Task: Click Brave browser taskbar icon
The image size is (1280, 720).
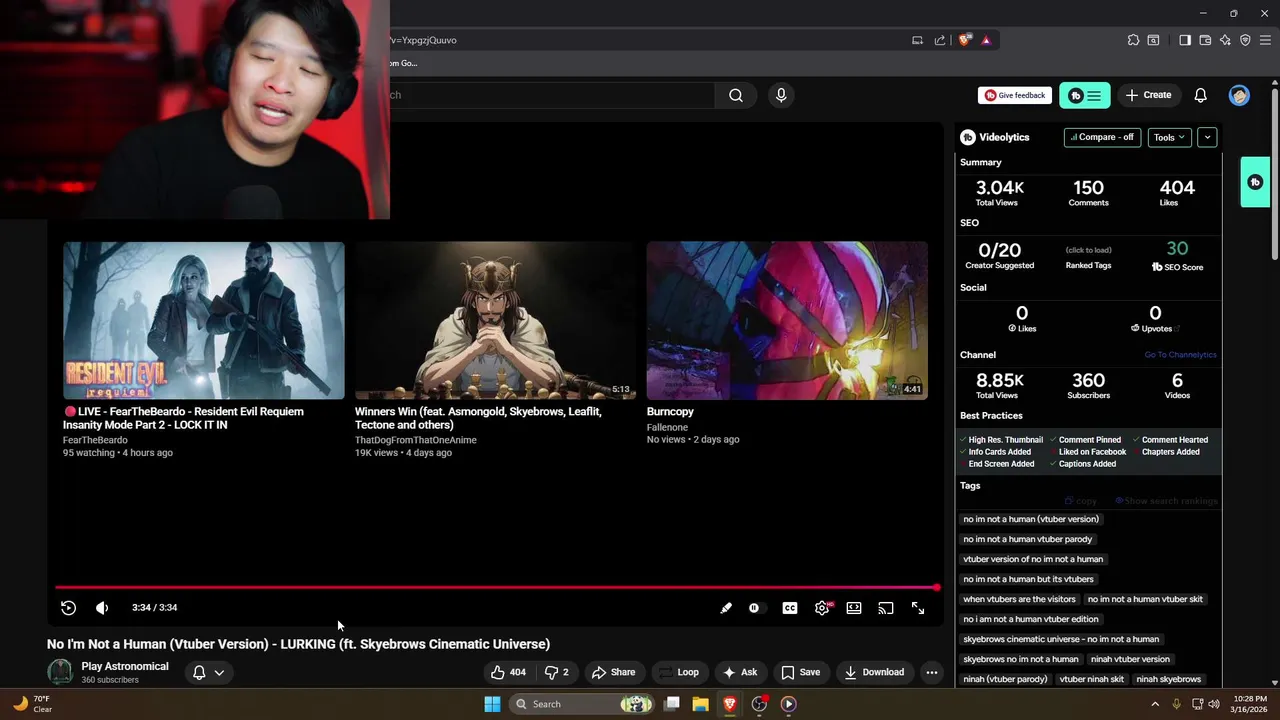Action: (x=730, y=704)
